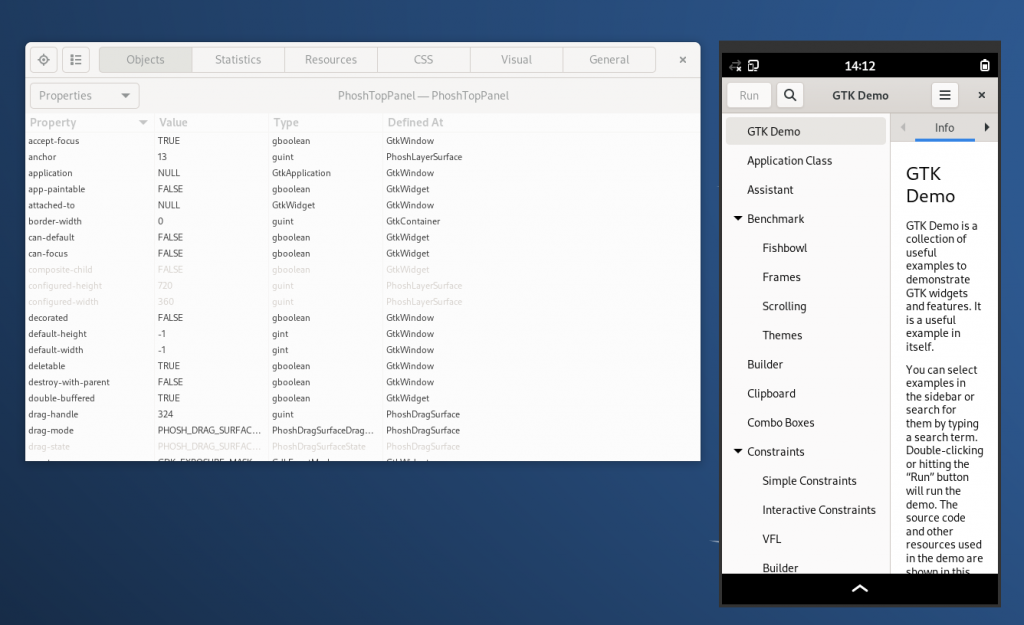
Task: Switch to the Statistics tab
Action: click(x=238, y=59)
